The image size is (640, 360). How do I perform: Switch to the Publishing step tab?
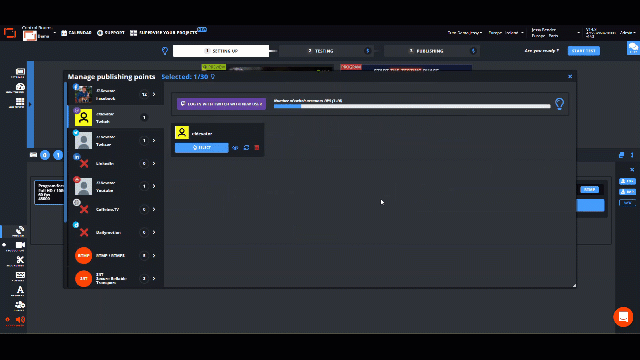431,51
